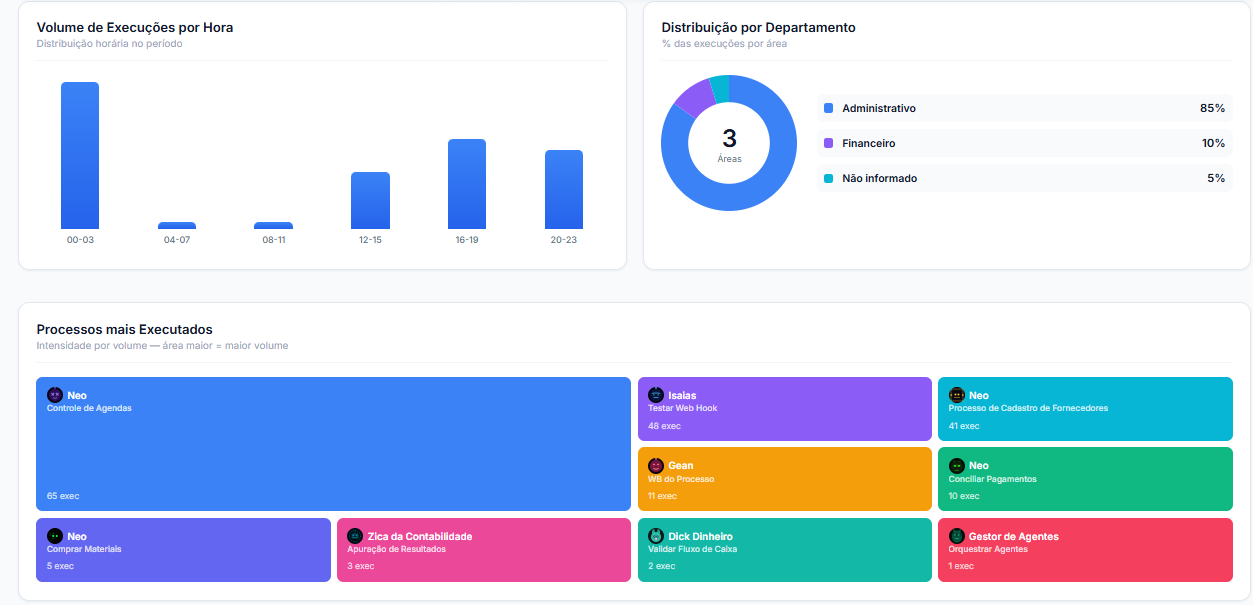The width and height of the screenshot is (1253, 605).
Task: Click the 85% value
Action: point(1212,108)
